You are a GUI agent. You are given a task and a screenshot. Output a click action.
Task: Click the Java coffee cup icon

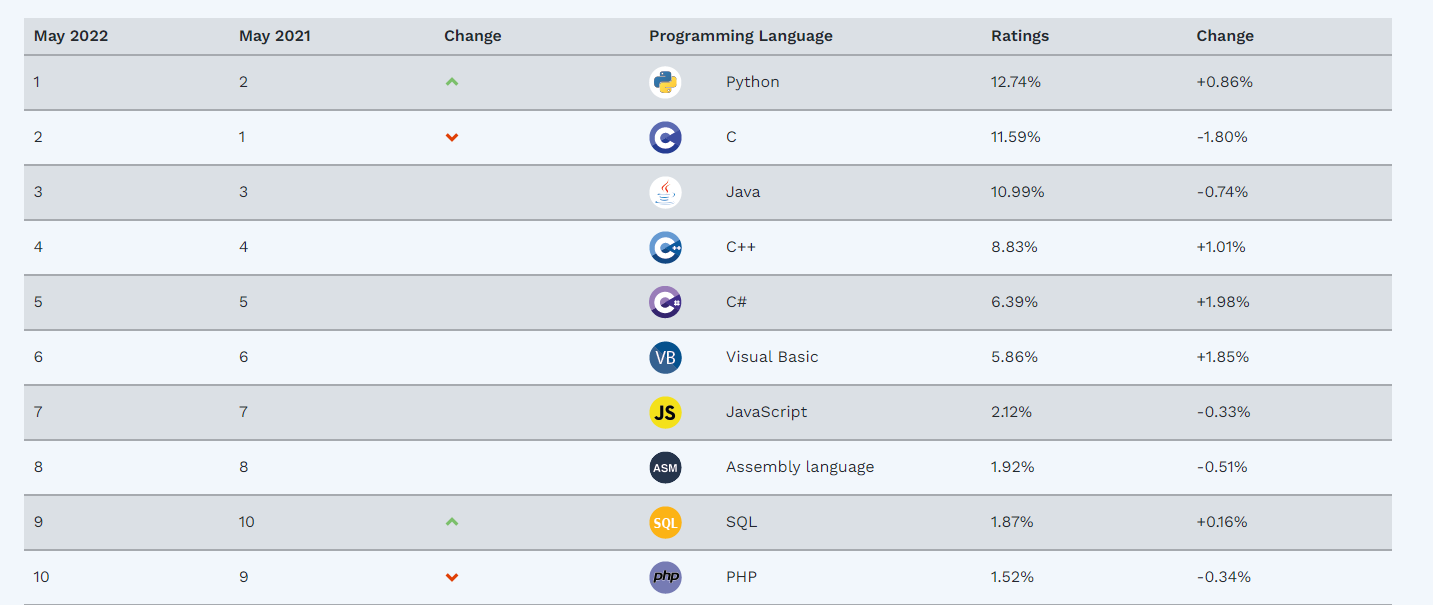(665, 192)
